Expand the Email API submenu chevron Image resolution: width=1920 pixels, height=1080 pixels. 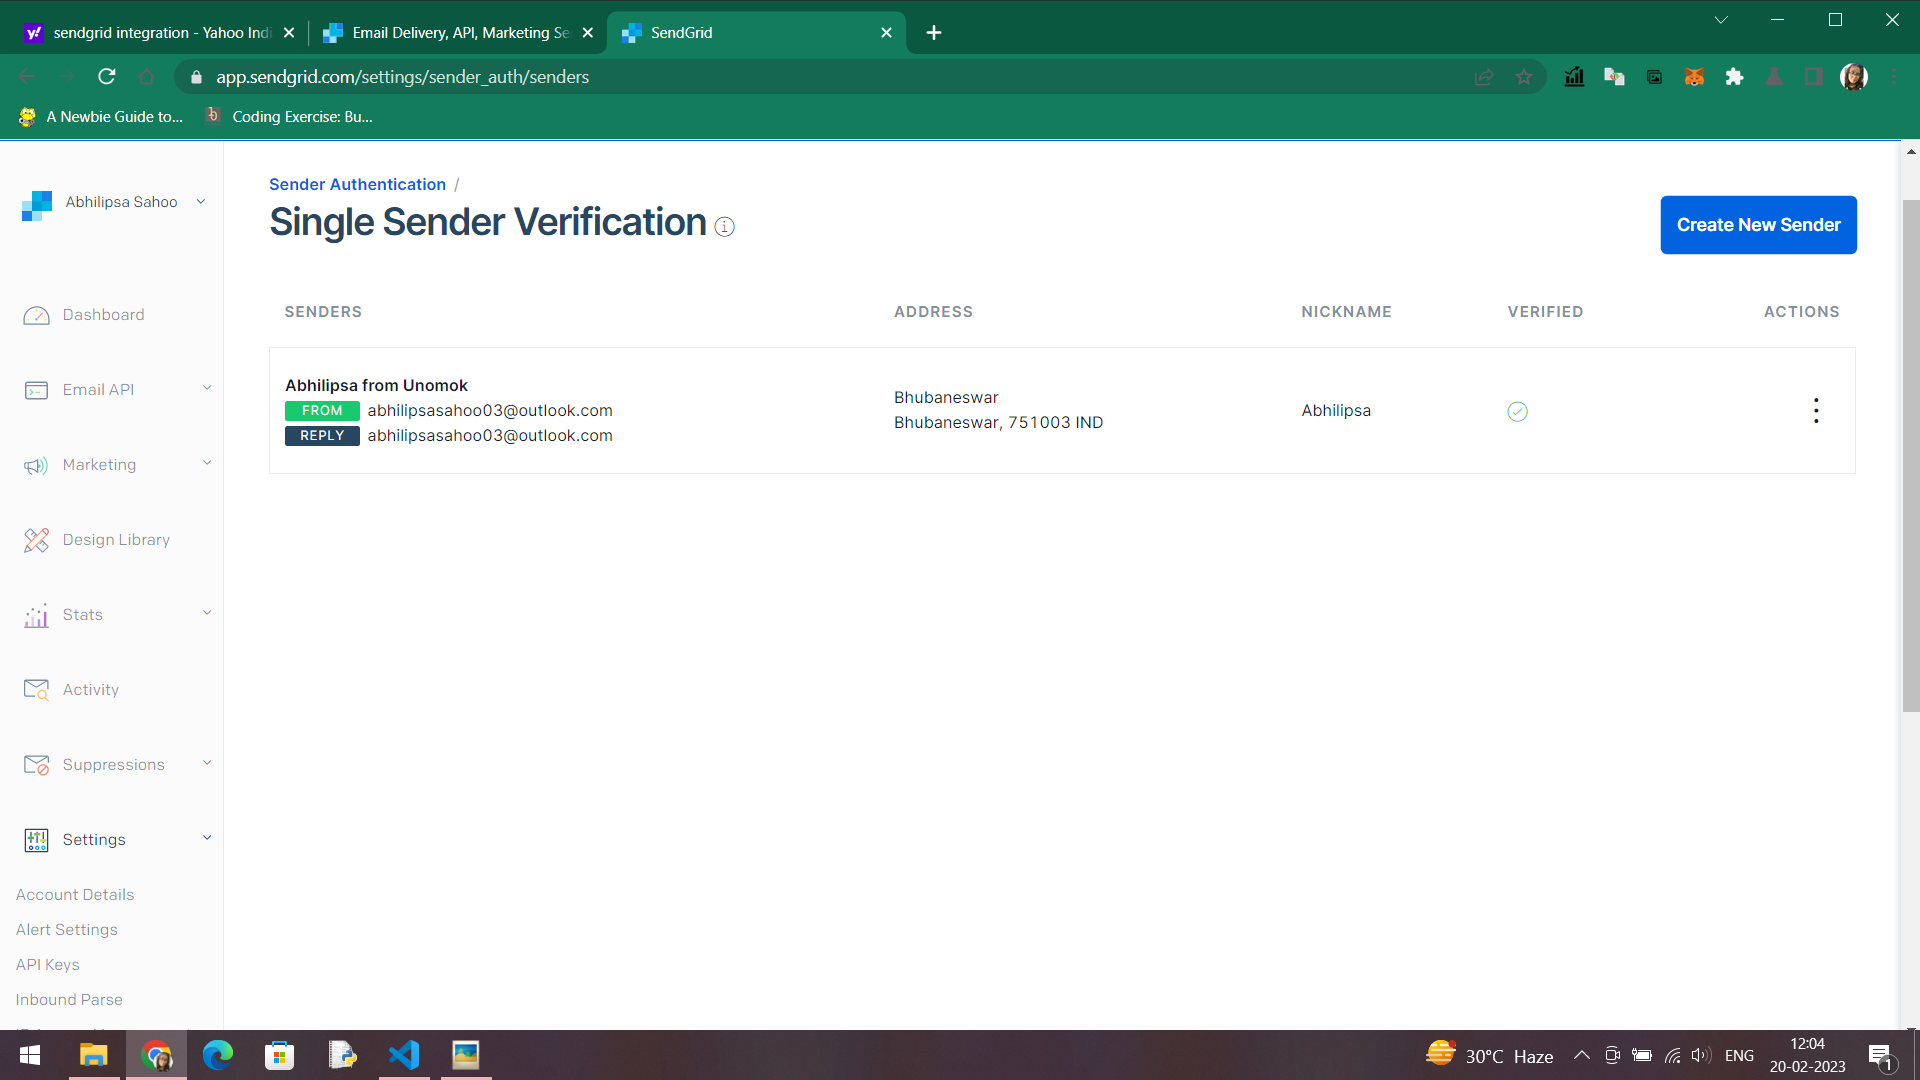pyautogui.click(x=207, y=388)
